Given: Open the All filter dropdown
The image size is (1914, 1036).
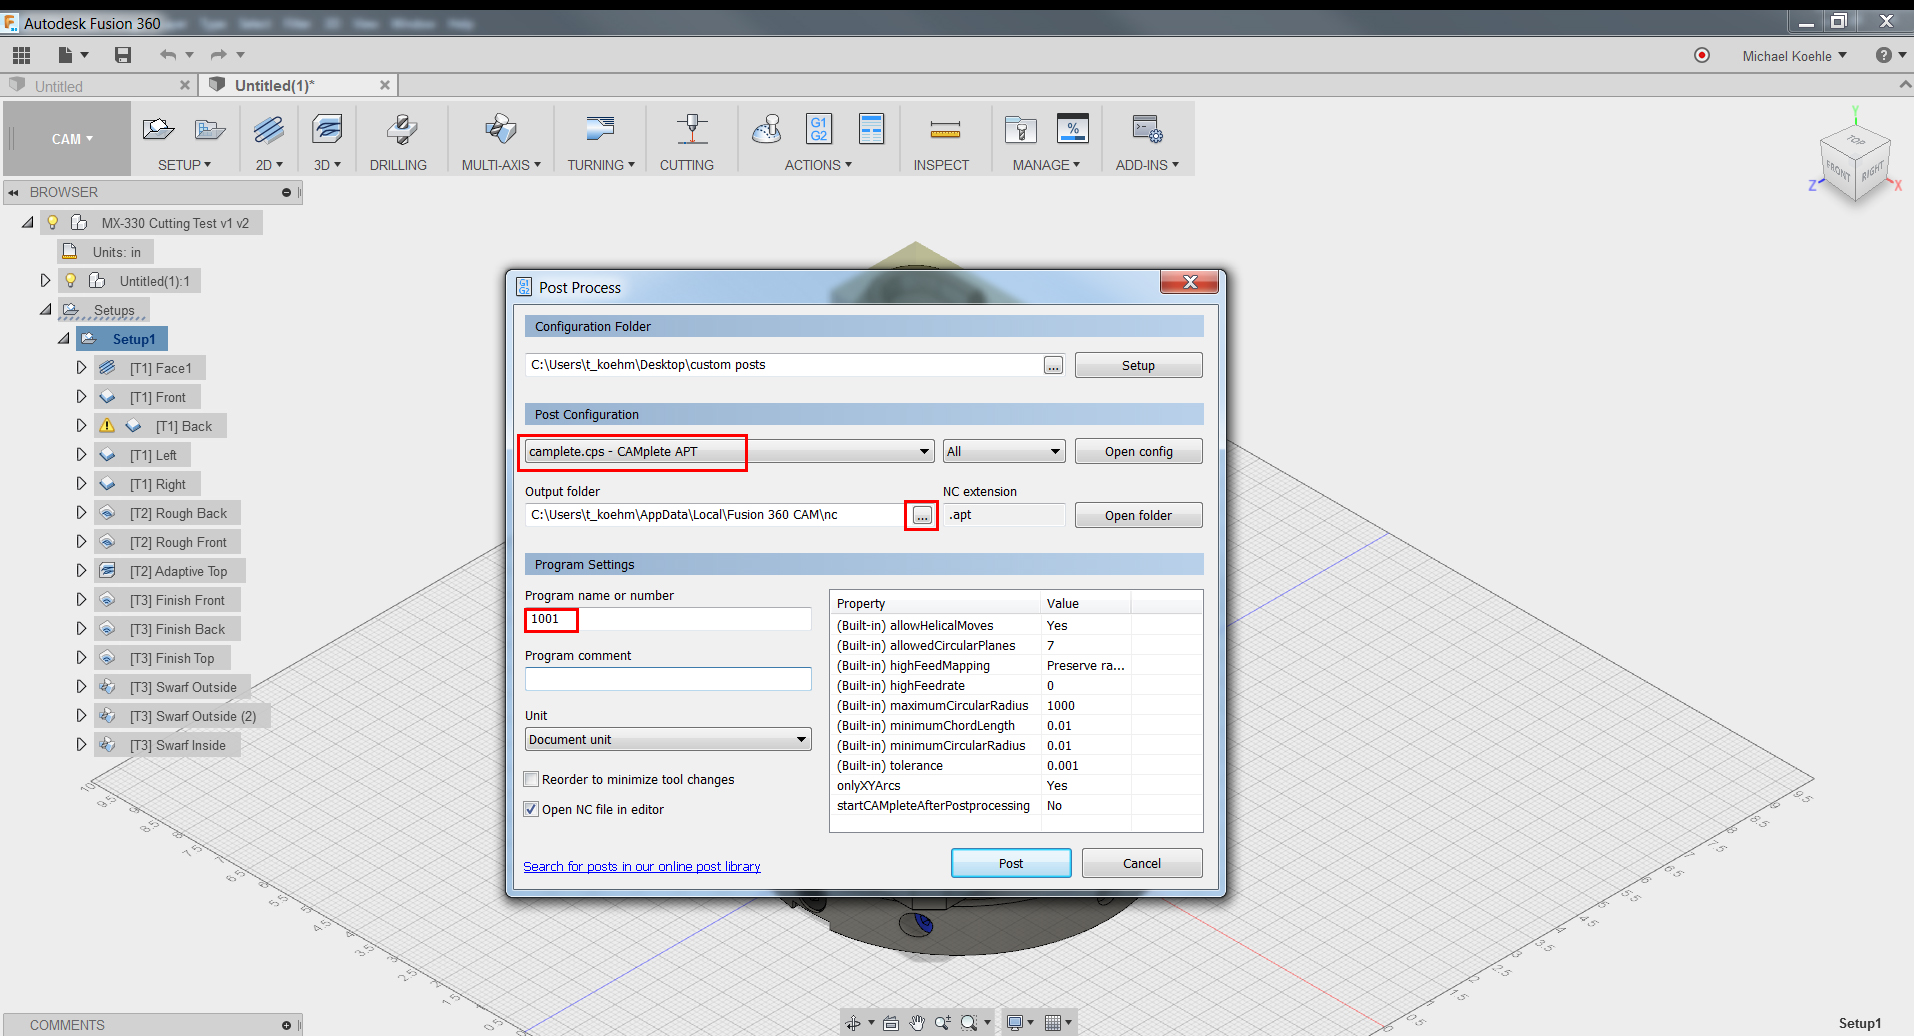Looking at the screenshot, I should pos(1004,452).
